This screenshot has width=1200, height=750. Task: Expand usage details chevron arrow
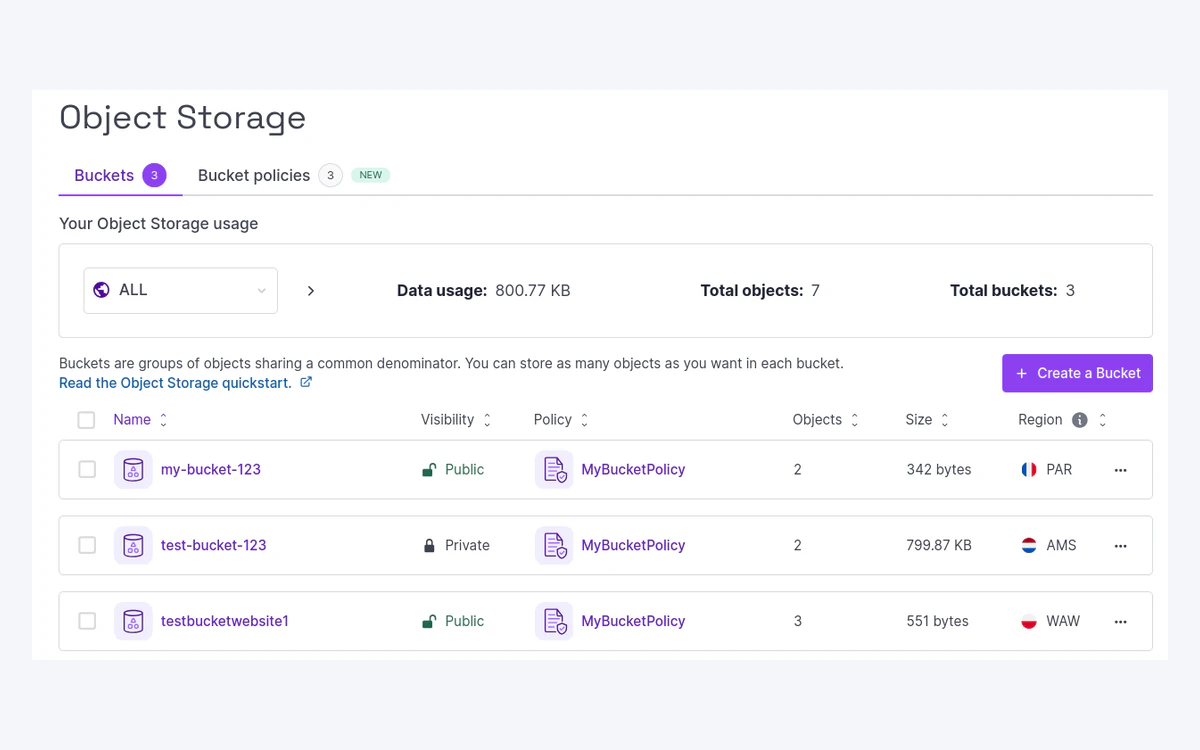click(311, 291)
